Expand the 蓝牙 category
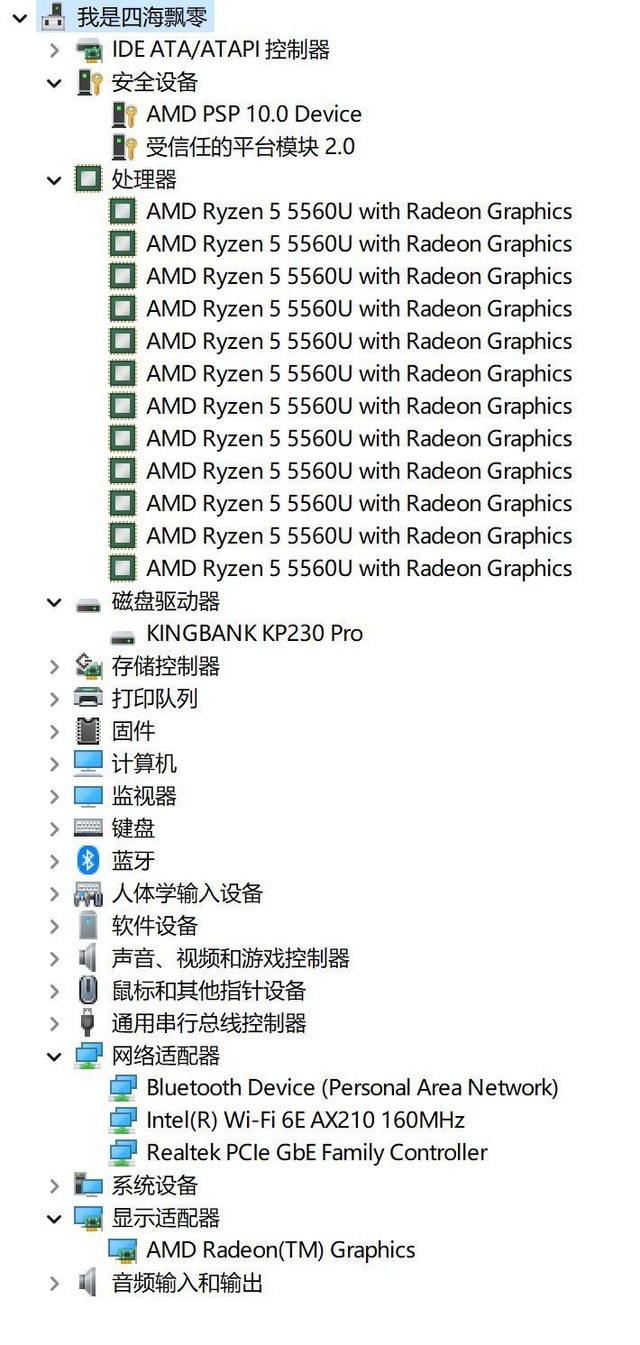 (x=54, y=861)
